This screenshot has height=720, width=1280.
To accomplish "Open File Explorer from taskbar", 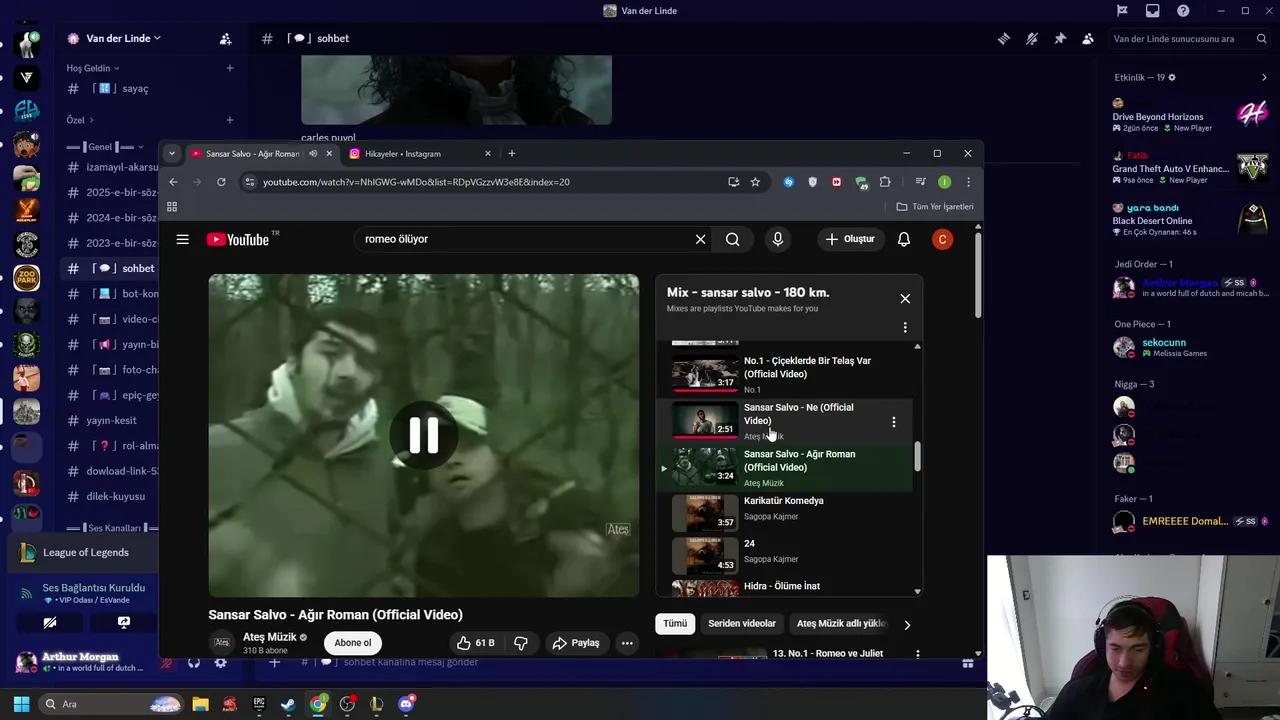I will click(x=200, y=704).
